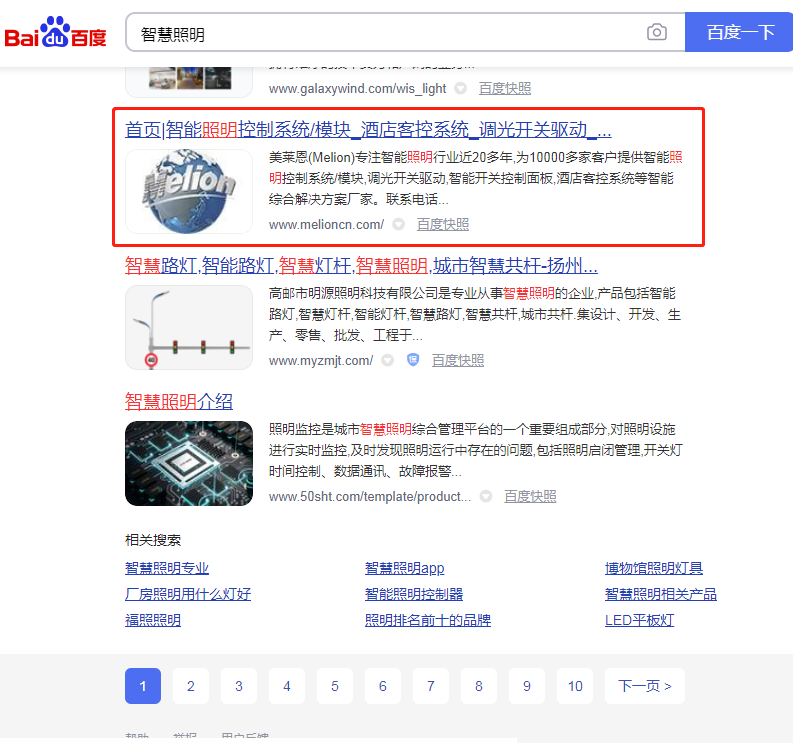Click the blue shield verification icon
Screen dimensions: 793x743
click(x=413, y=360)
